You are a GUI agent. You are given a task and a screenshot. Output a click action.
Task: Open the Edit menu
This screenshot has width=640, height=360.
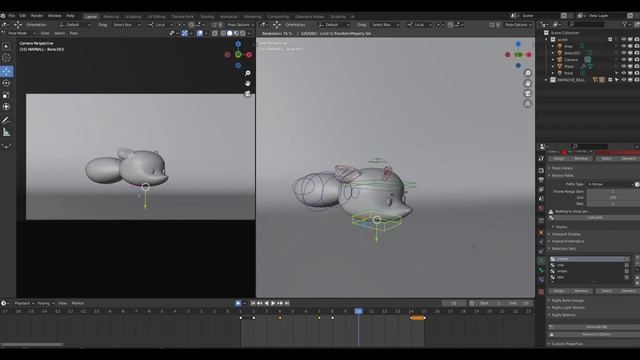tap(22, 16)
